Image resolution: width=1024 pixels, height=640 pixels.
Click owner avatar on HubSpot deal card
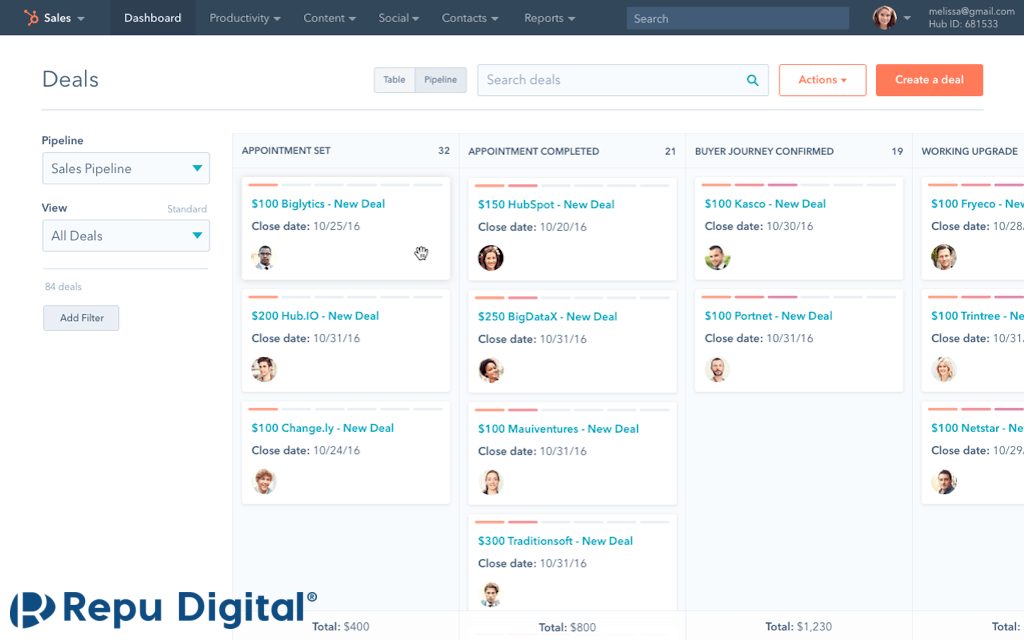tap(490, 258)
